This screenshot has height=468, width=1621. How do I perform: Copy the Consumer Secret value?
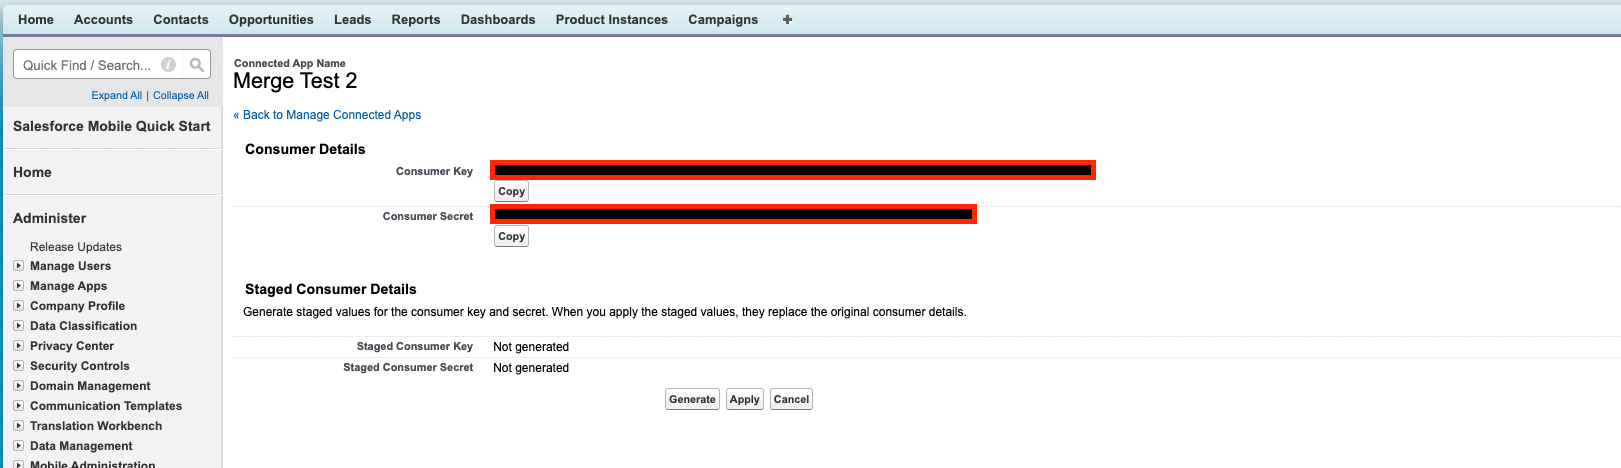pos(511,236)
